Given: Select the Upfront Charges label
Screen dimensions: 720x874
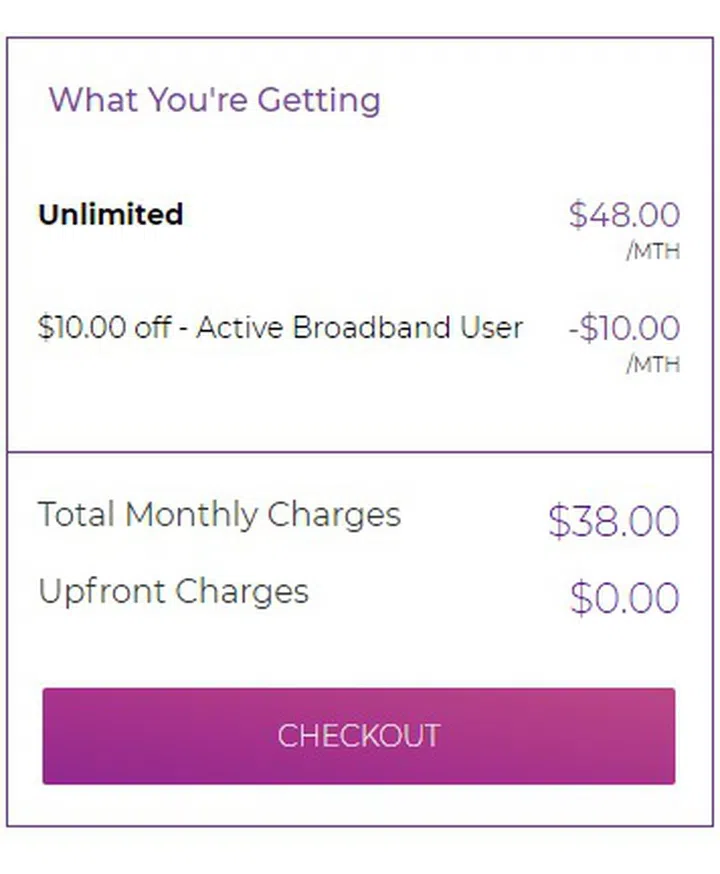Looking at the screenshot, I should coord(172,591).
